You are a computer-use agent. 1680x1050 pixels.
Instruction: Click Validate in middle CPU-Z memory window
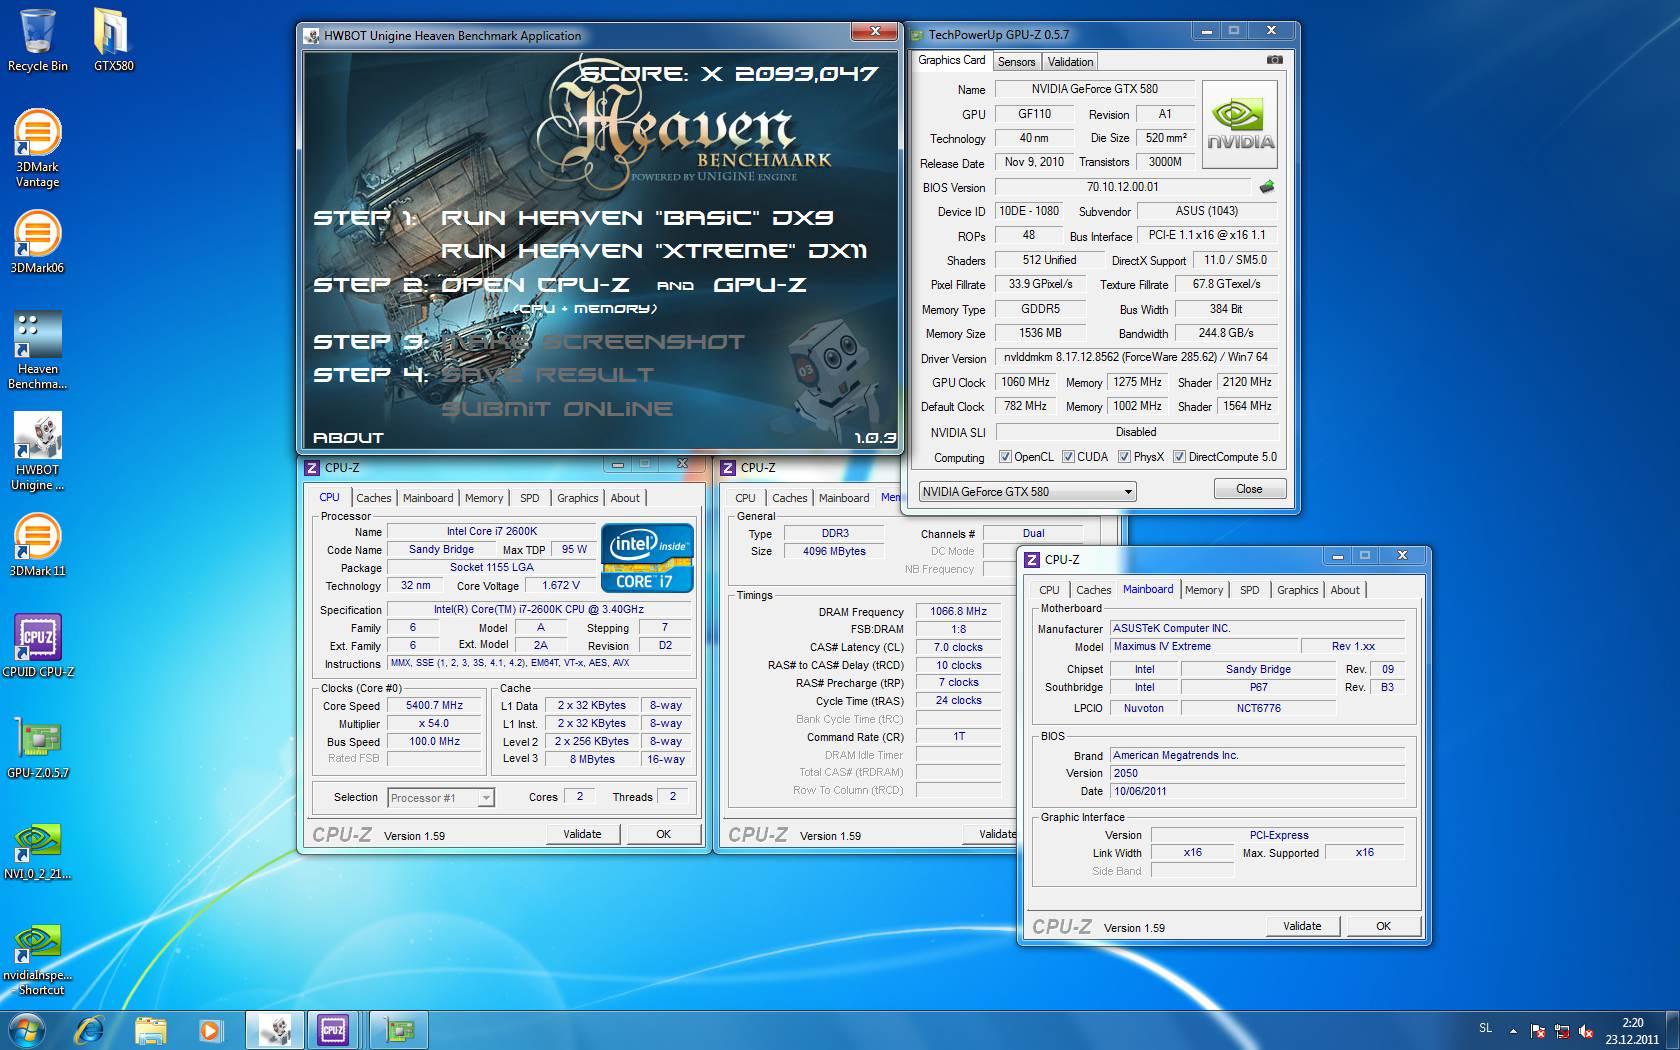coord(992,834)
